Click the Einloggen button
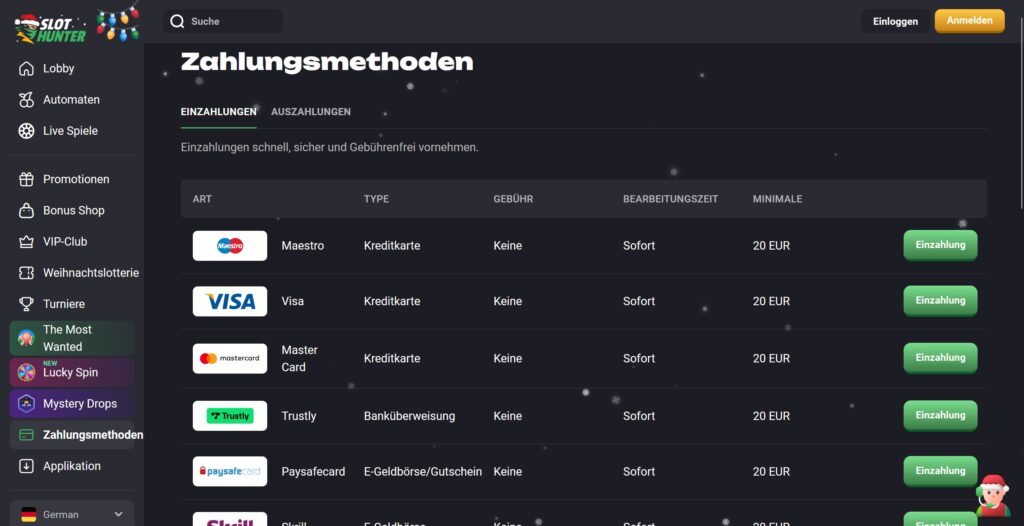The height and width of the screenshot is (526, 1024). (x=895, y=21)
